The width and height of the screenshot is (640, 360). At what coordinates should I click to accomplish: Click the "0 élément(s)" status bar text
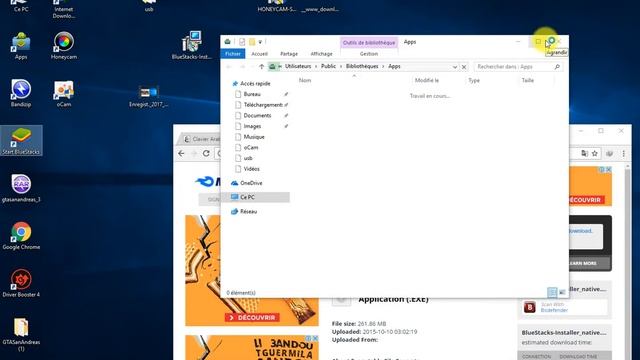pos(241,293)
